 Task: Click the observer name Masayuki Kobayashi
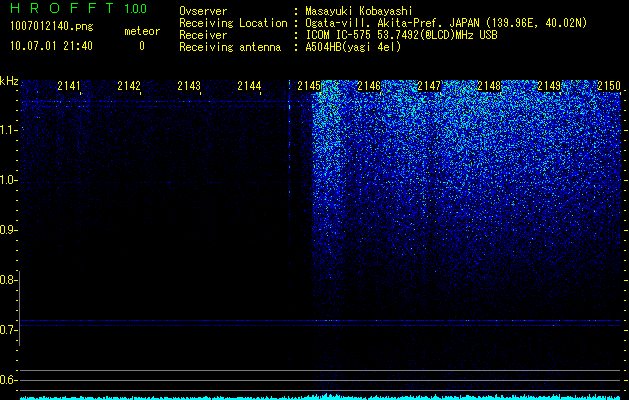tap(359, 11)
